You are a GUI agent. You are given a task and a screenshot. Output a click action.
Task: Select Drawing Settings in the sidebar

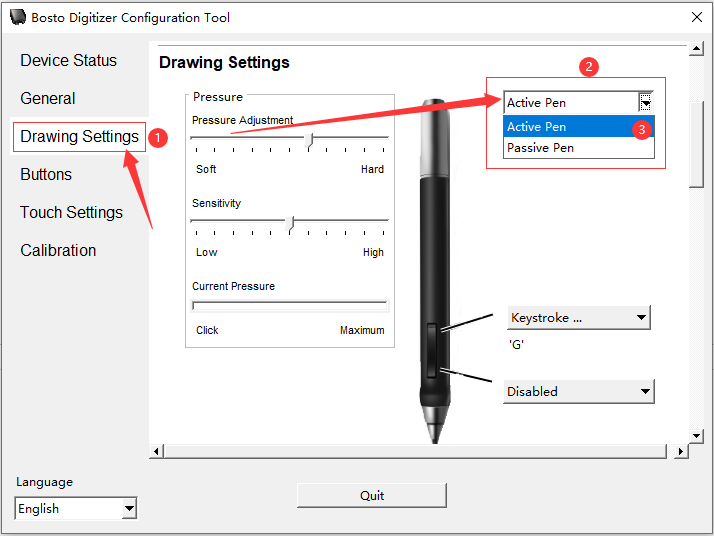[79, 137]
